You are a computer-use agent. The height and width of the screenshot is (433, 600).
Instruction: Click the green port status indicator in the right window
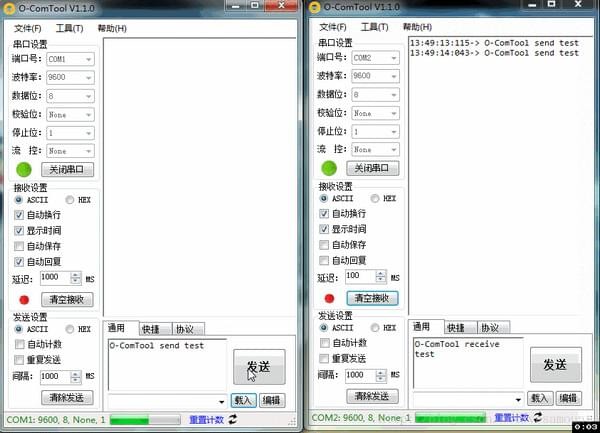pyautogui.click(x=329, y=168)
